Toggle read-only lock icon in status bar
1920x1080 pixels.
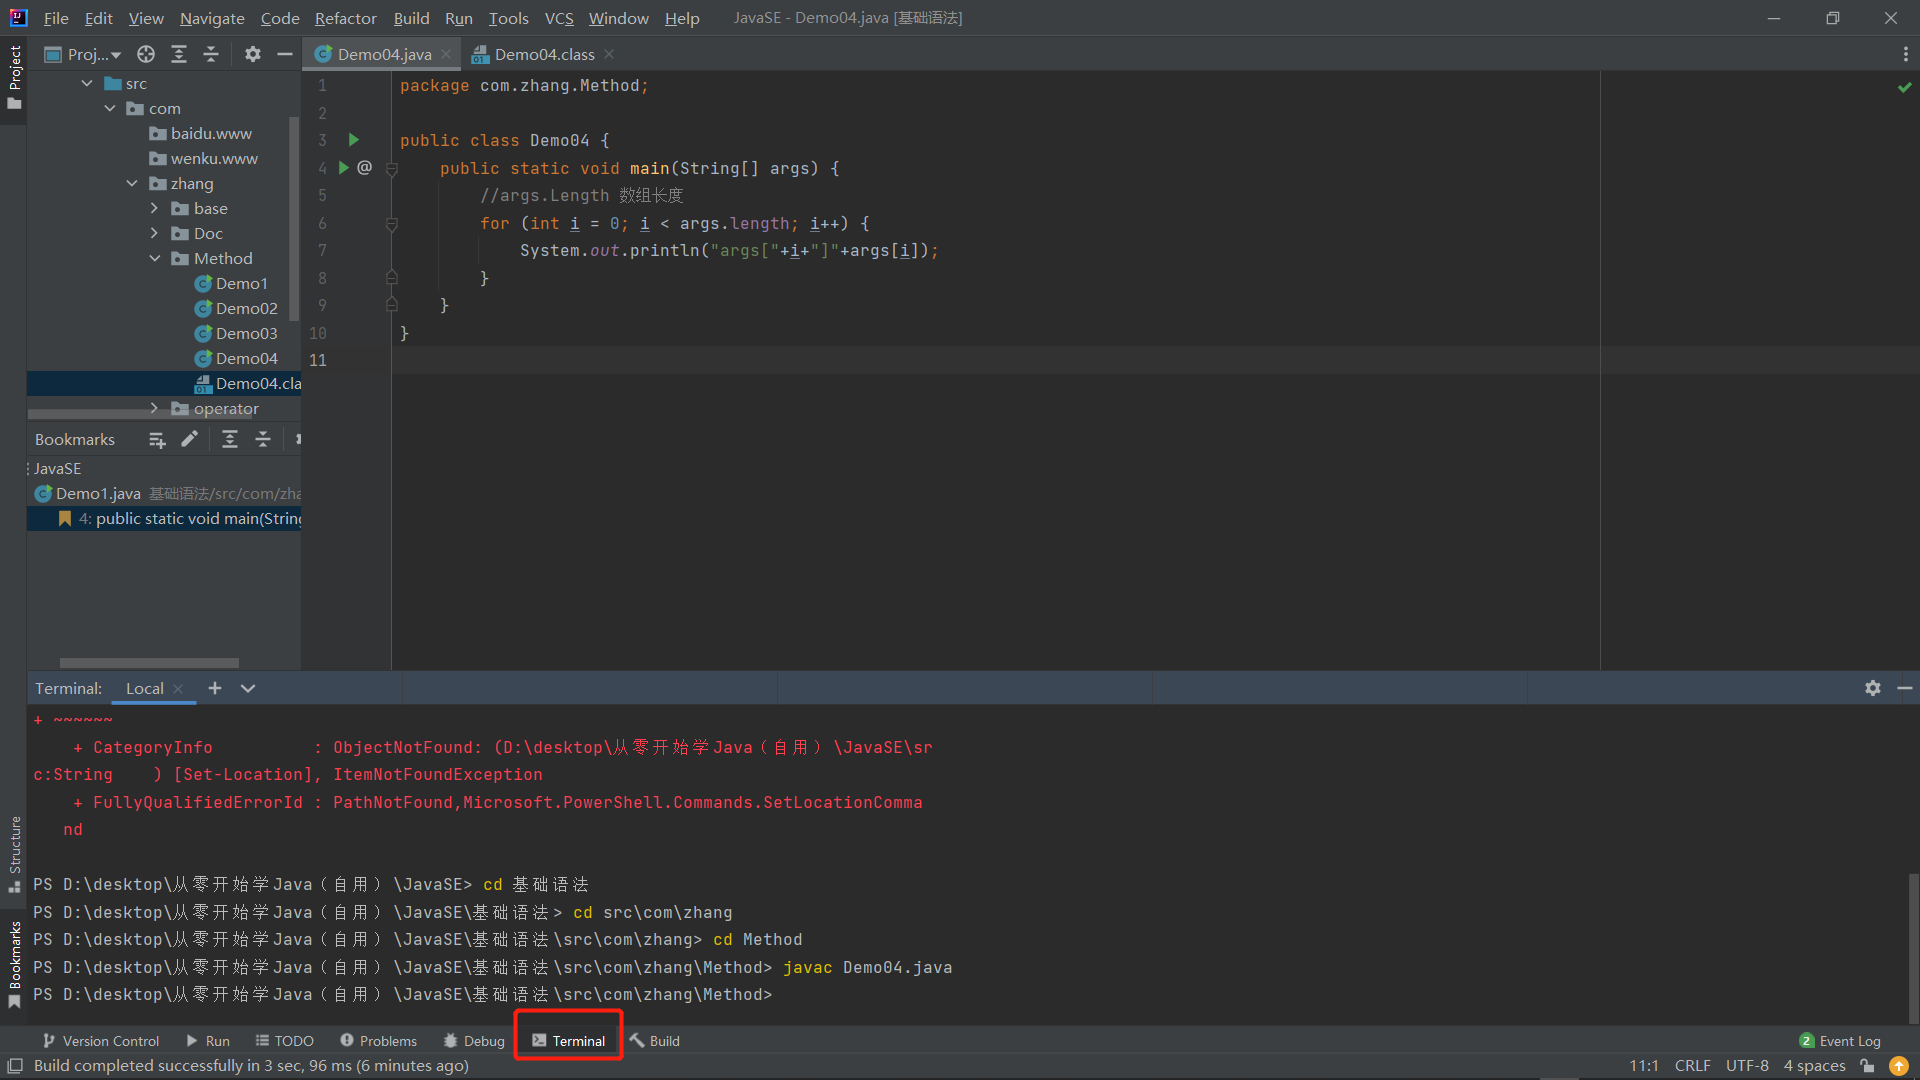tap(1867, 1066)
